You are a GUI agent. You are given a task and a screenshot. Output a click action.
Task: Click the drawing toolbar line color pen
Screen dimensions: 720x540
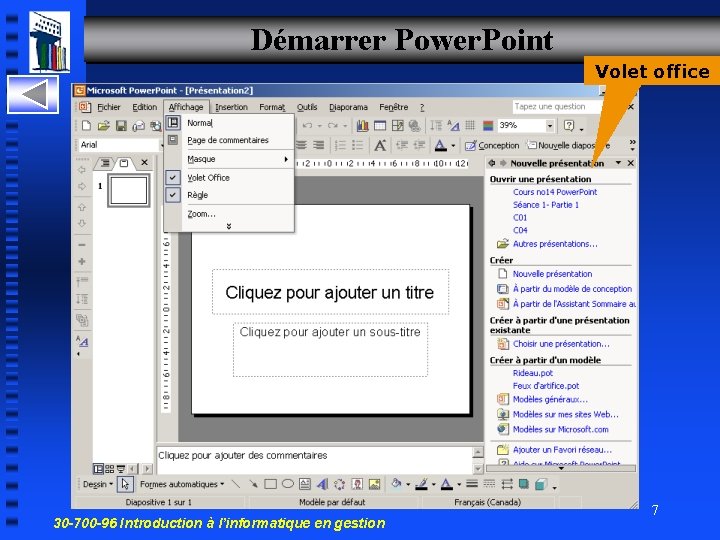[421, 484]
